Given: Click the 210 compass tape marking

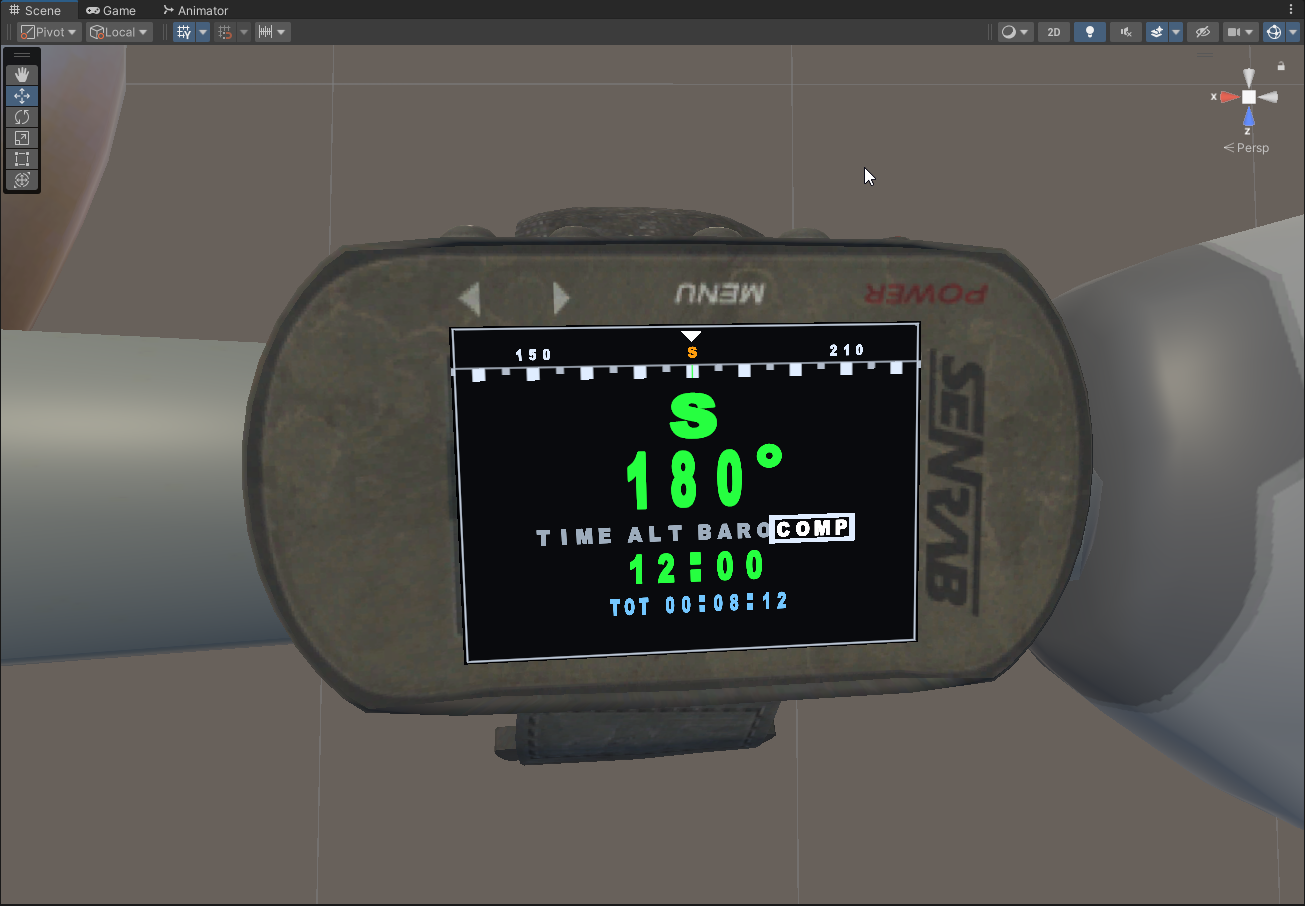Looking at the screenshot, I should click(x=847, y=350).
